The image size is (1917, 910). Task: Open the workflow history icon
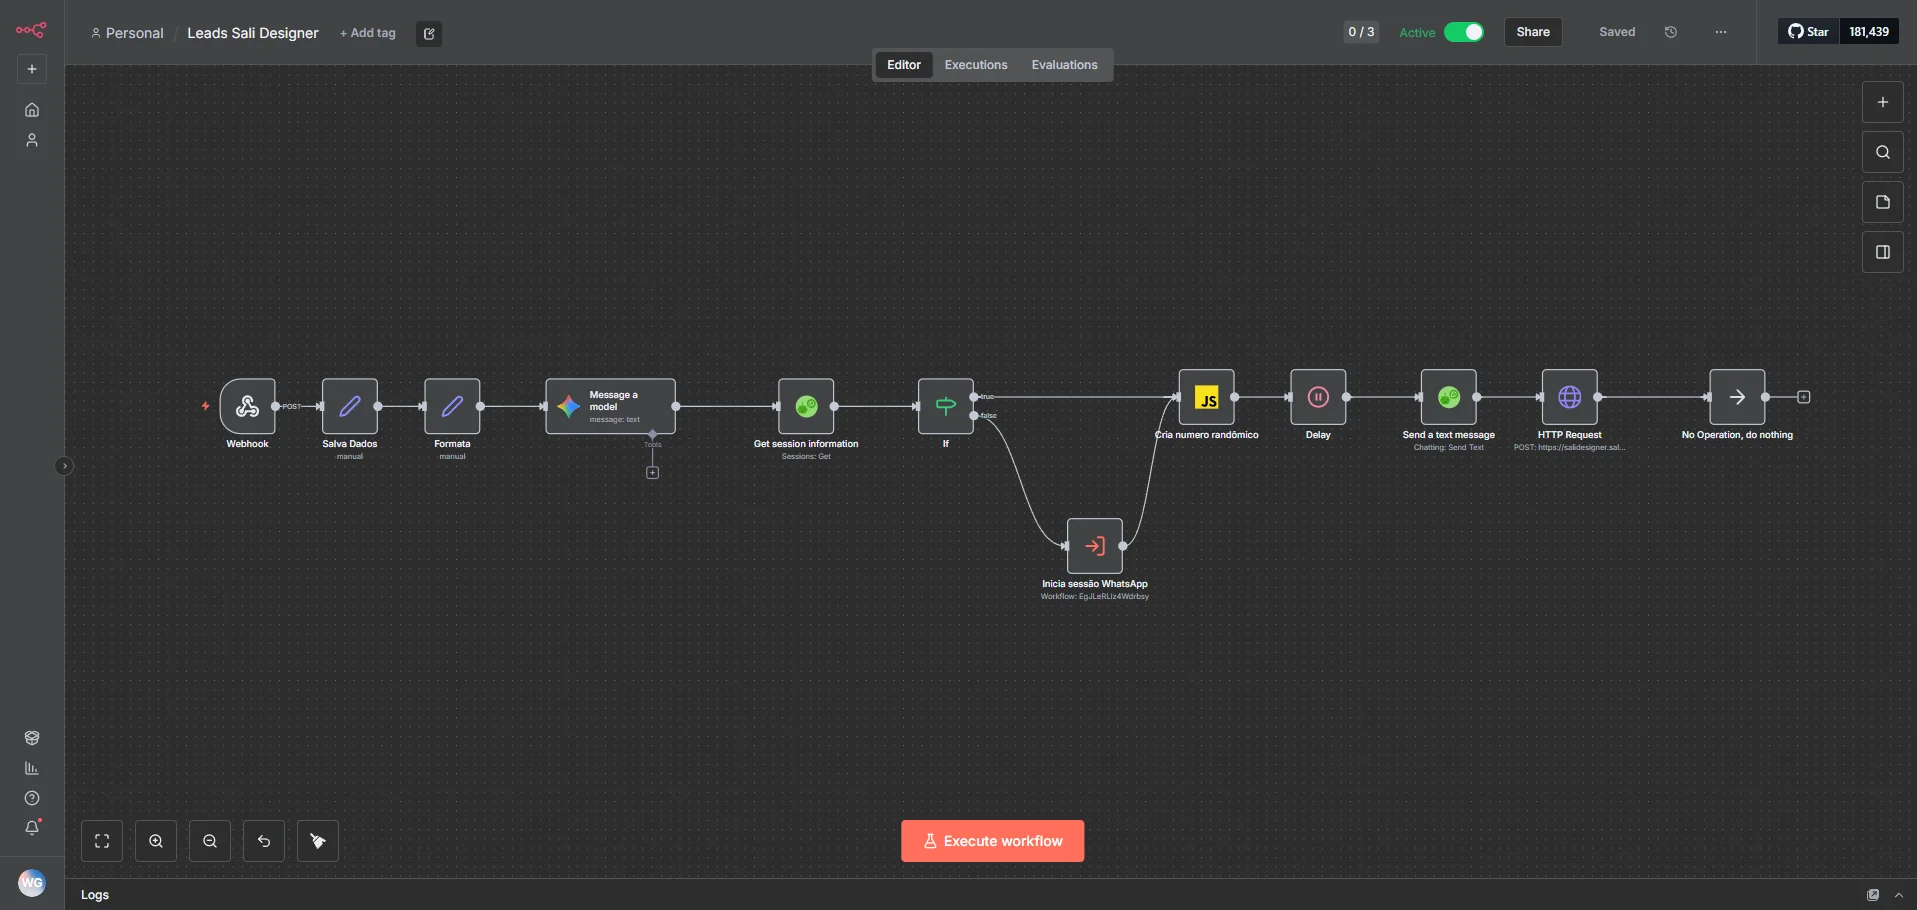1670,32
